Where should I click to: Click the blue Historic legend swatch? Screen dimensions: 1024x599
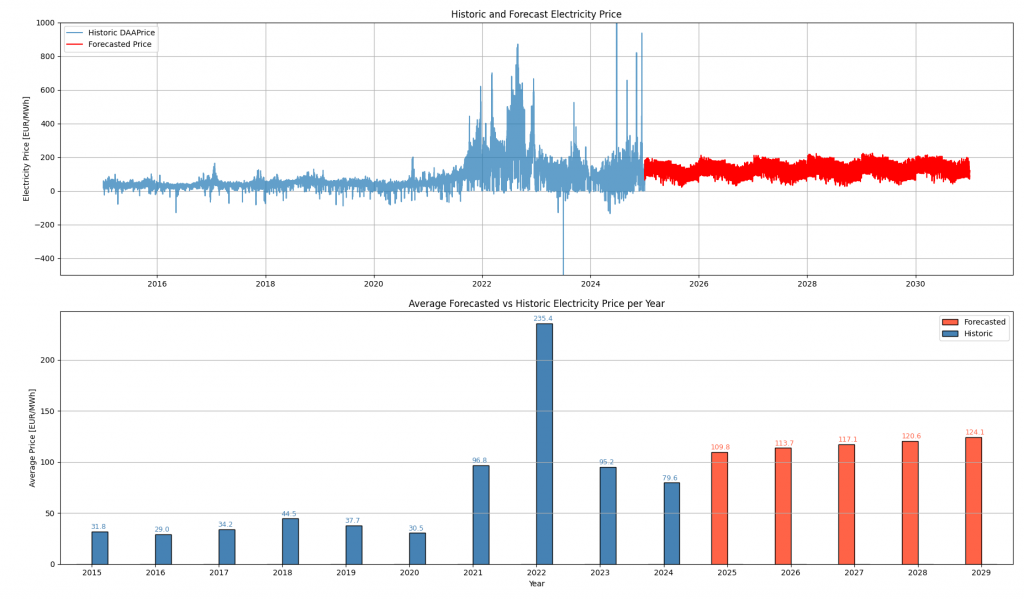tap(950, 333)
